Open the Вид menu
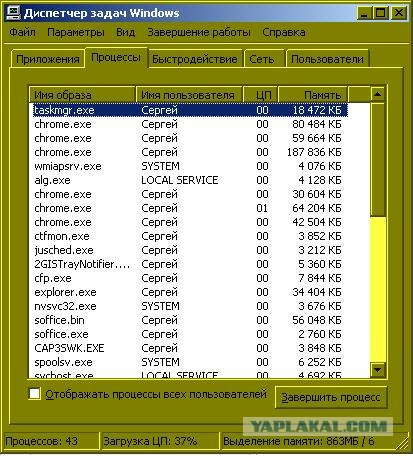Image resolution: width=413 pixels, height=456 pixels. pyautogui.click(x=126, y=32)
